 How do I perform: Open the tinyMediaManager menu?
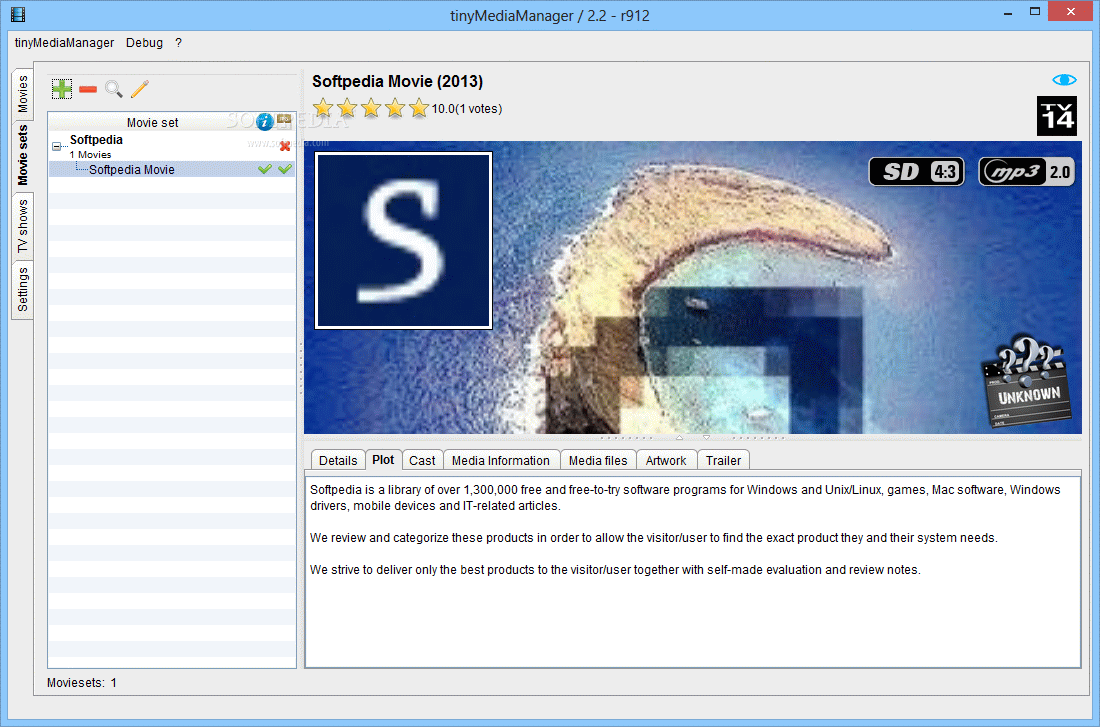[65, 43]
